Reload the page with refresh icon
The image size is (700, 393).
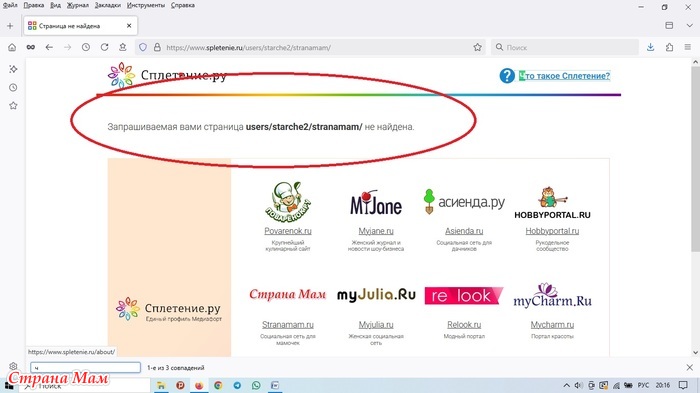pos(104,47)
